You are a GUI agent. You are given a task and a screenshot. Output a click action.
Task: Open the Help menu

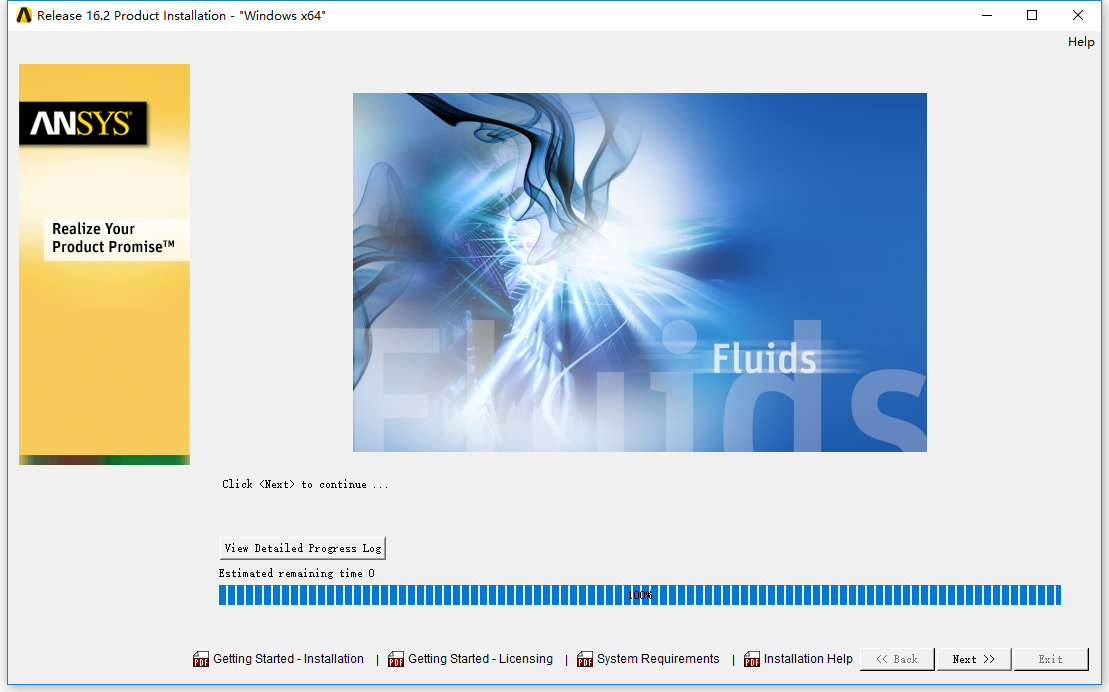(1081, 42)
